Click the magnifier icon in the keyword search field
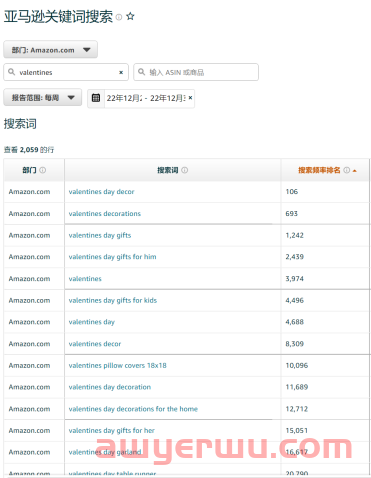This screenshot has width=371, height=478. [12, 72]
